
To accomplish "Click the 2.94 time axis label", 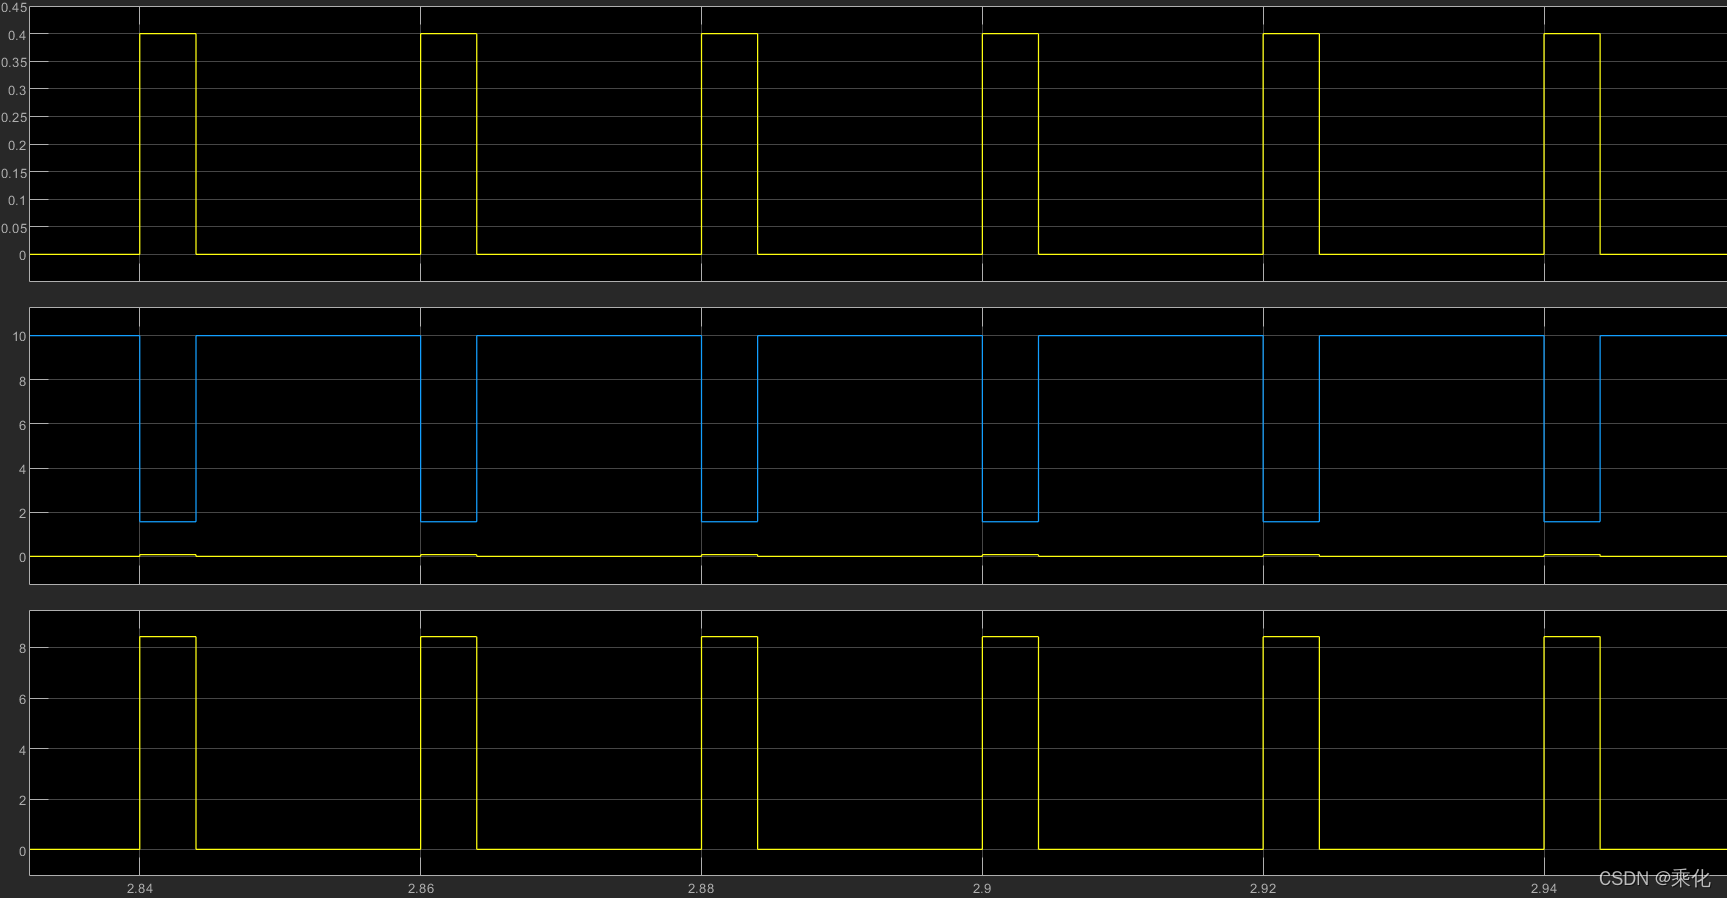I will 1544,888.
